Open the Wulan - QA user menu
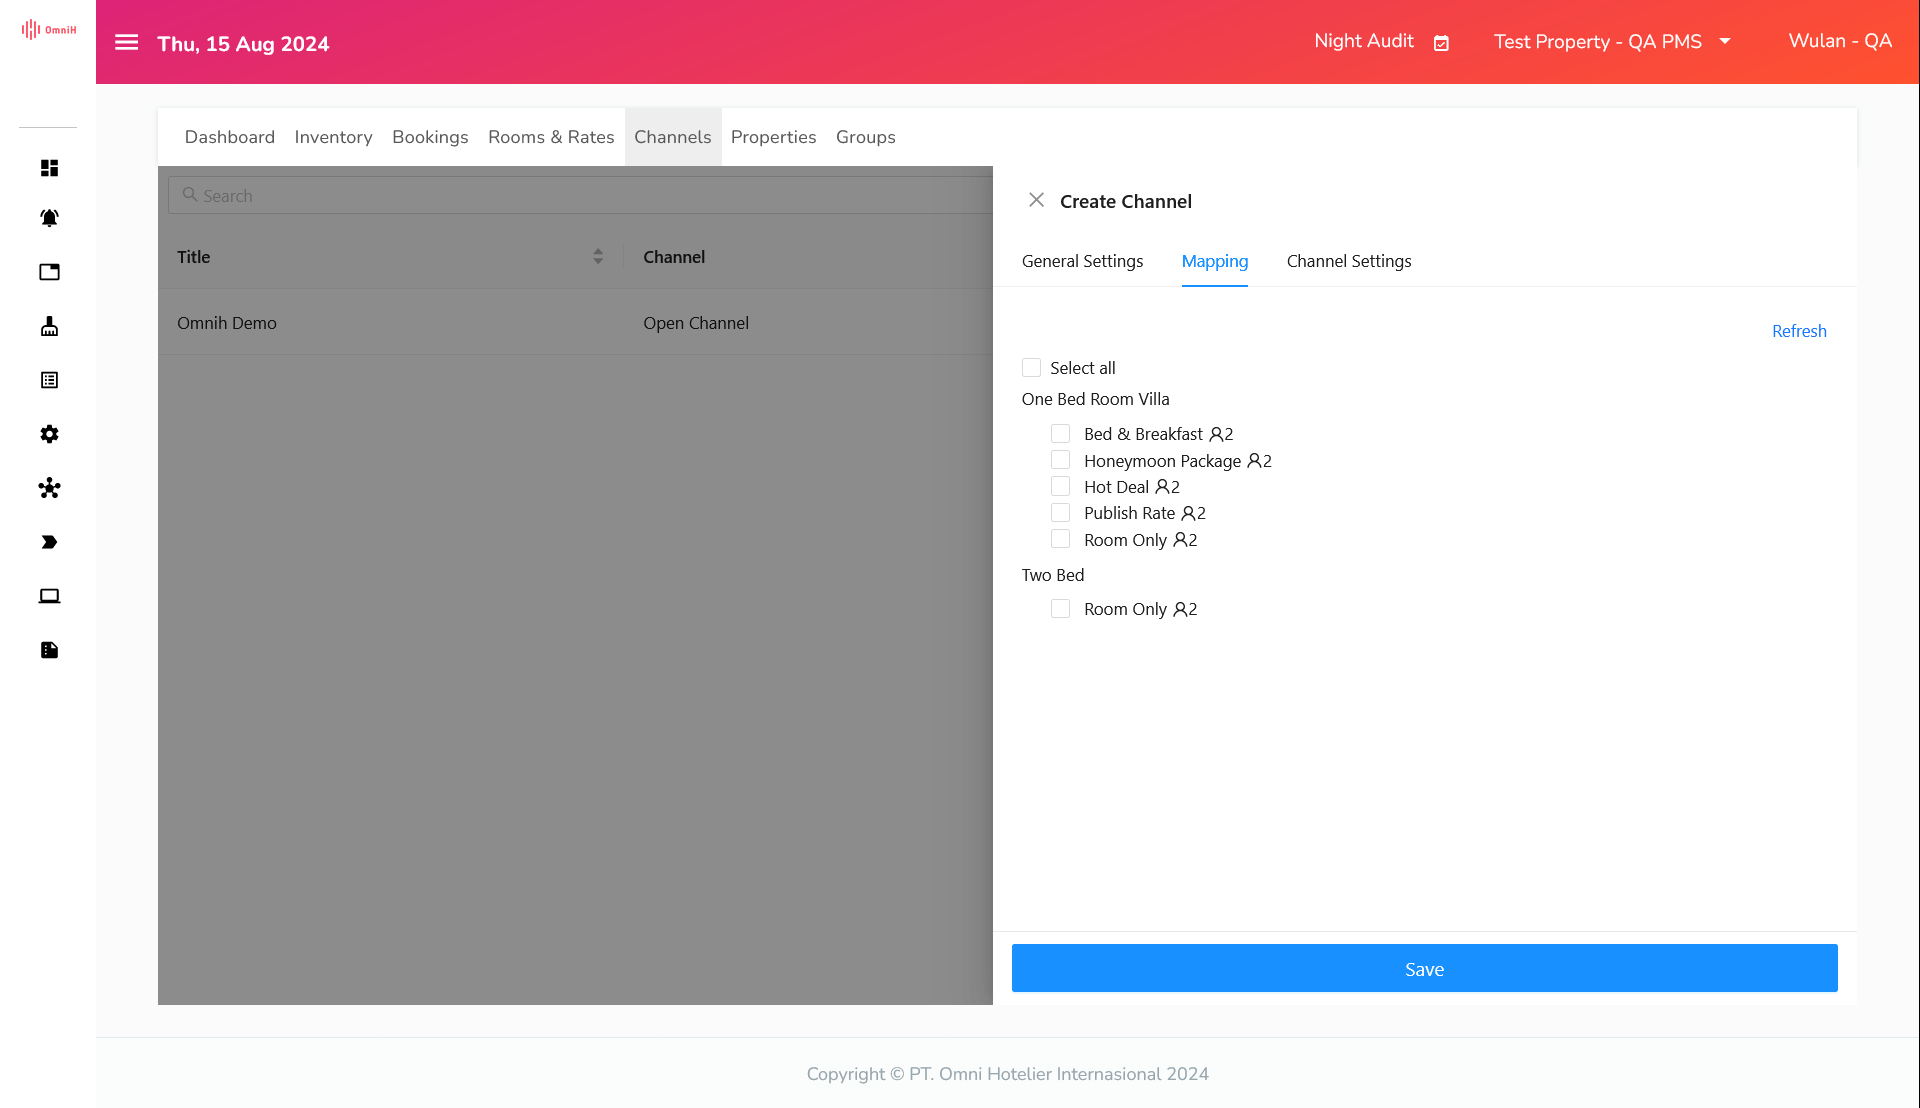 [1839, 42]
